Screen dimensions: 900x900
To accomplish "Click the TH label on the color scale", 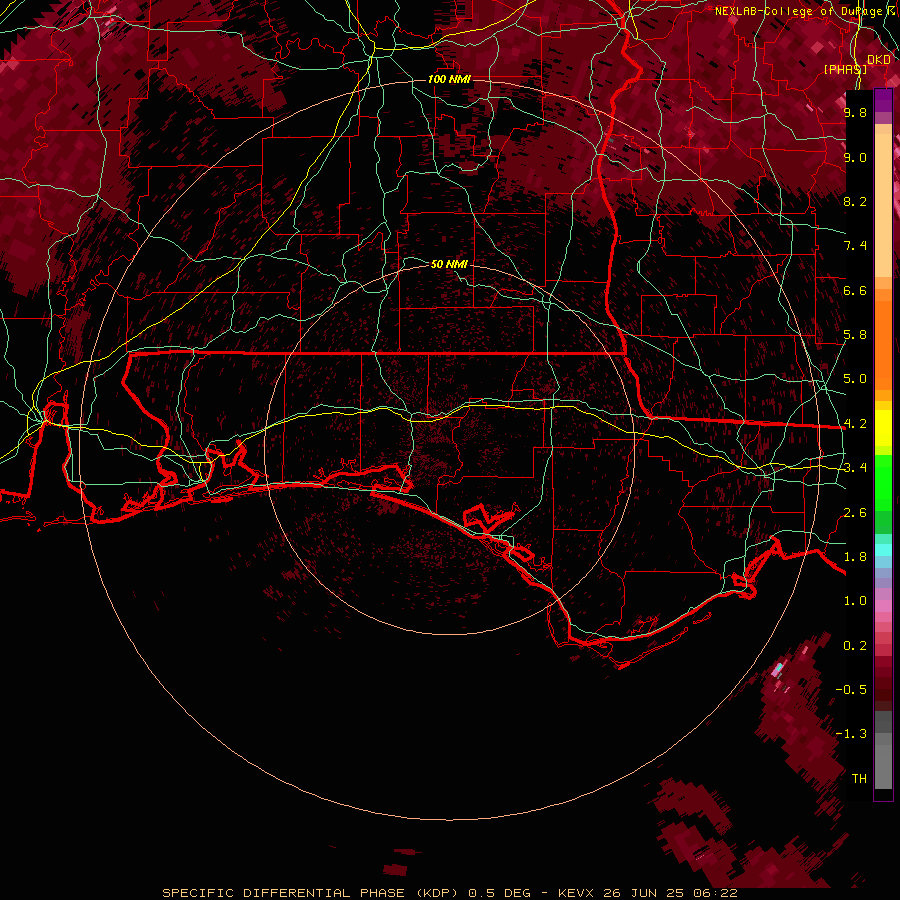I will [x=859, y=779].
